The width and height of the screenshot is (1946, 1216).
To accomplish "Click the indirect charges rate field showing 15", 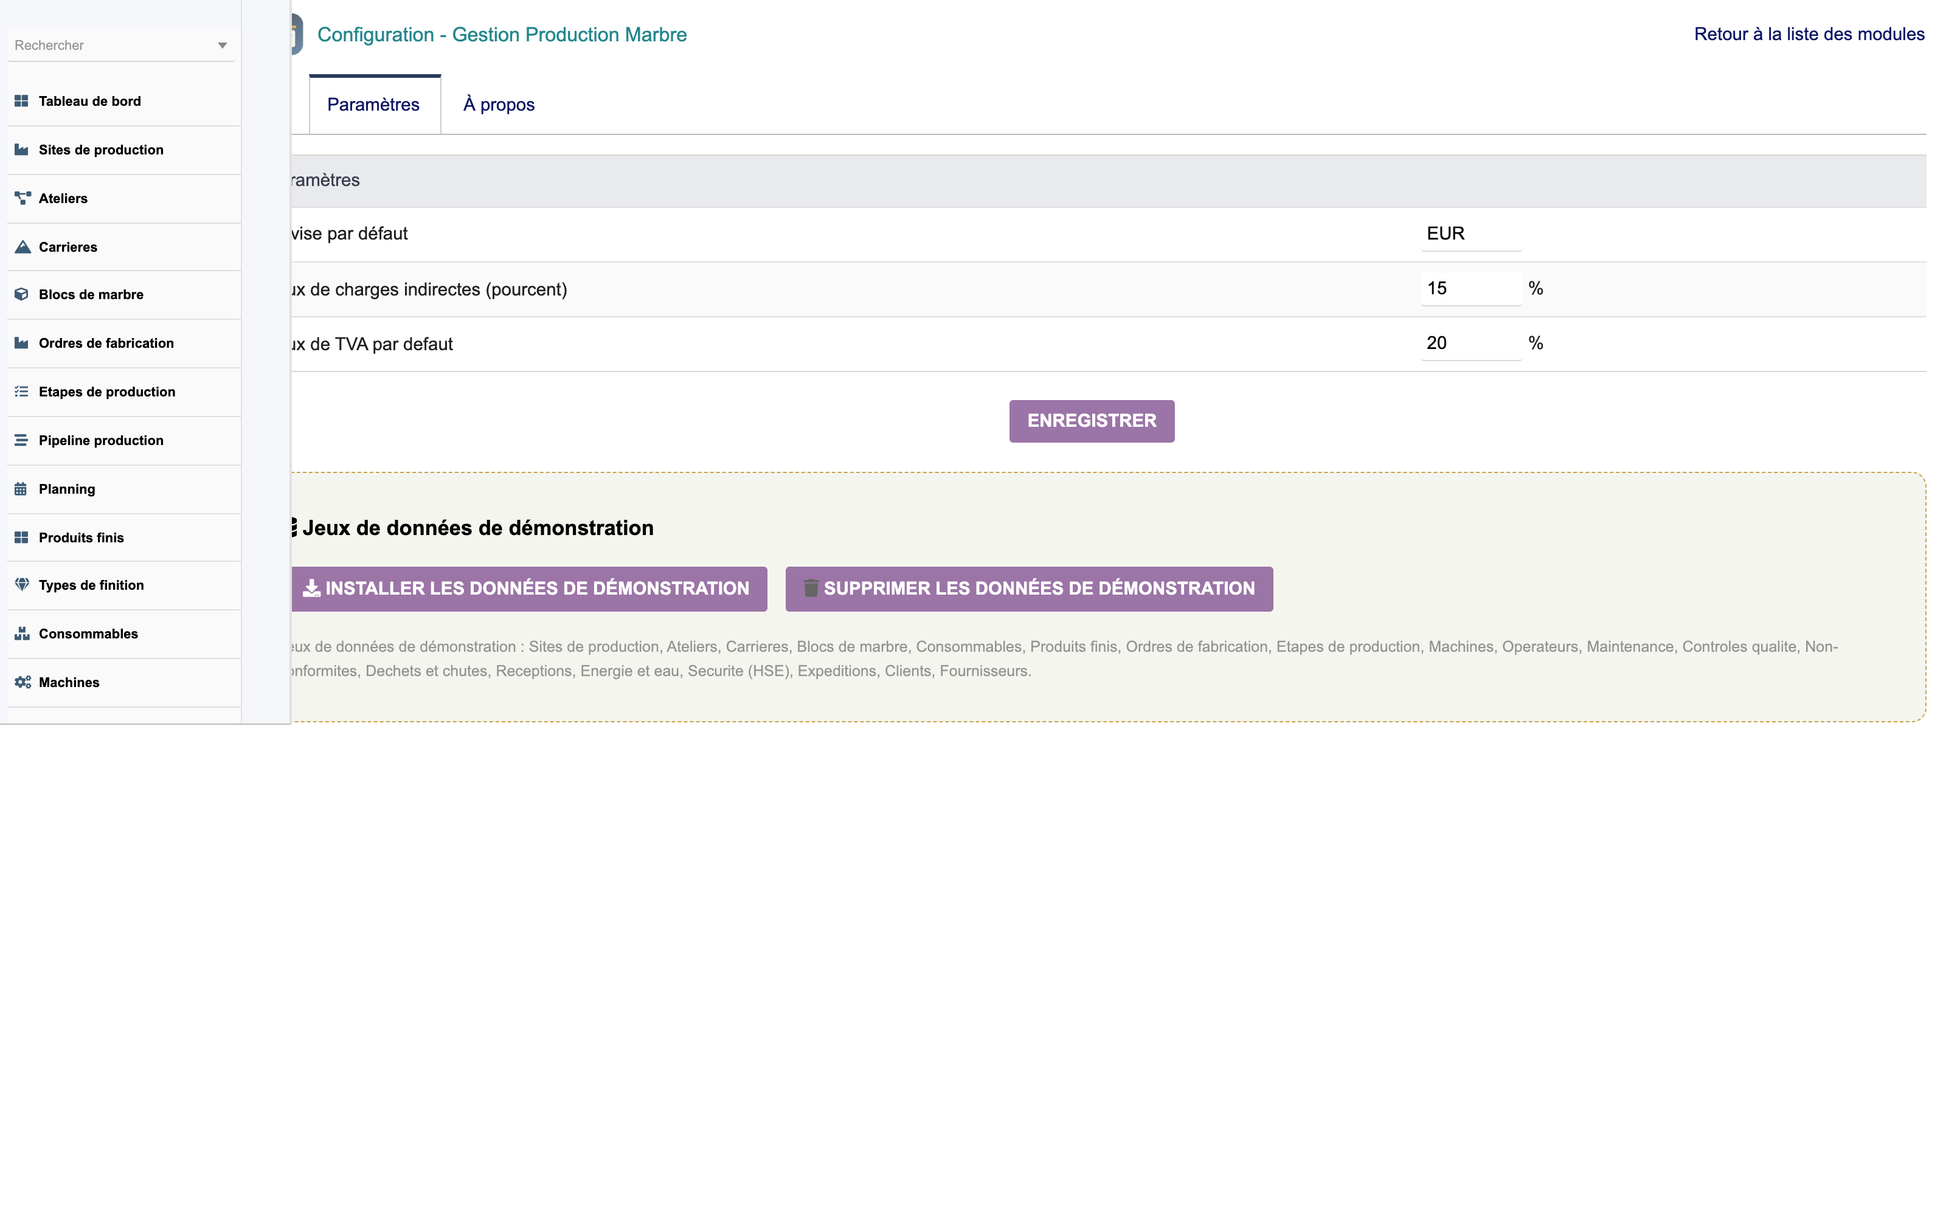I will (1470, 289).
